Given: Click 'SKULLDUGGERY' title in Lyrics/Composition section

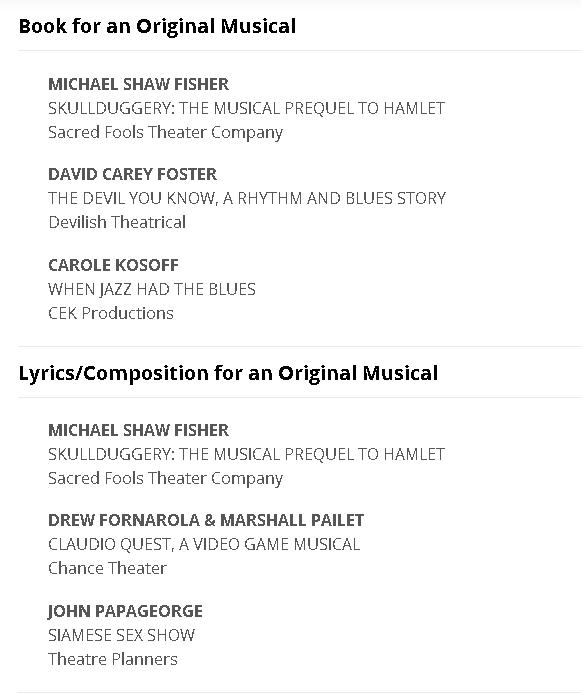Looking at the screenshot, I should coord(246,454).
